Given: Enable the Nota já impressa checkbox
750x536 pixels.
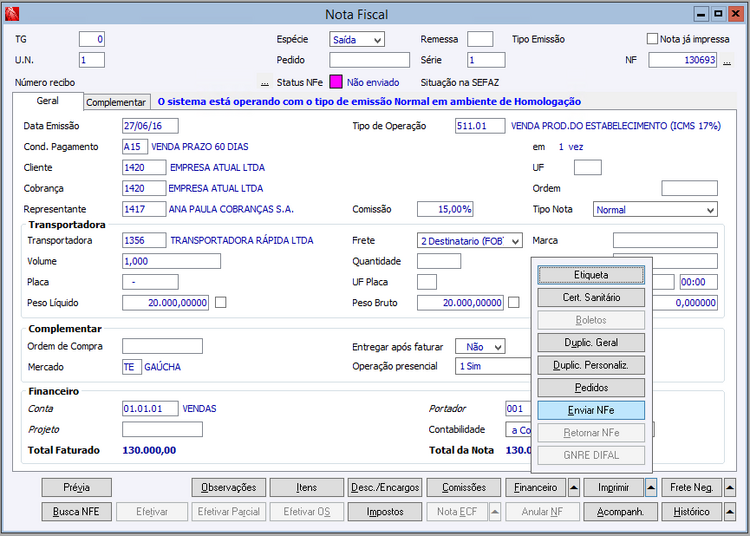Looking at the screenshot, I should point(652,39).
